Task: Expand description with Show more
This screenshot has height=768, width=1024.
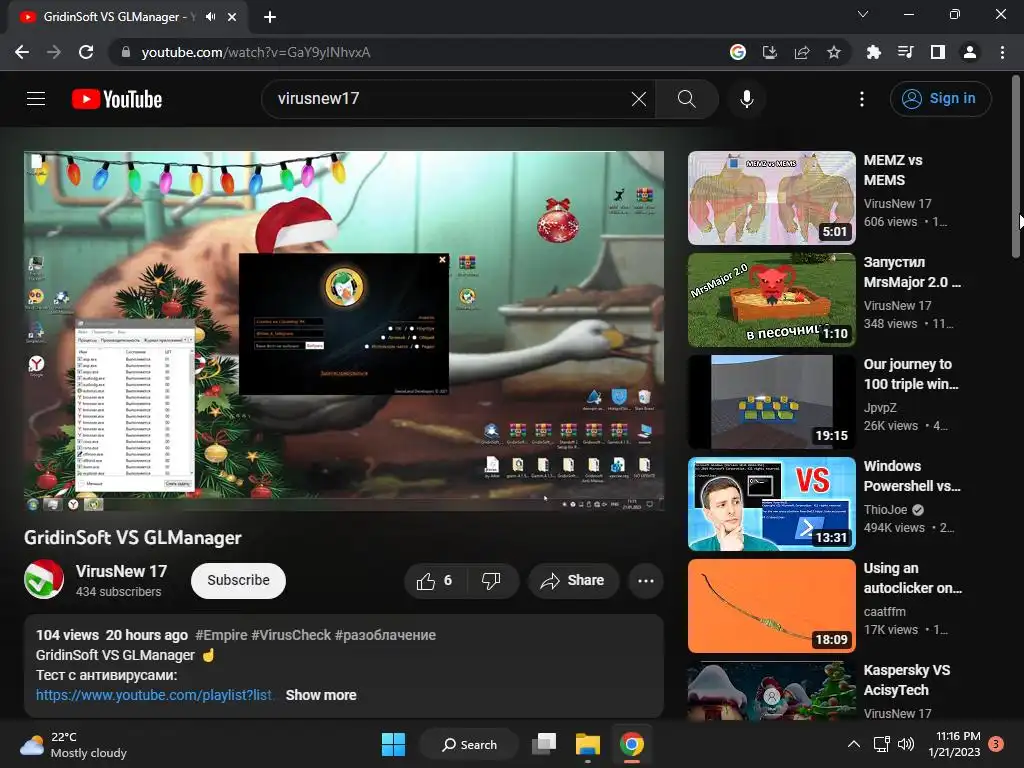Action: click(321, 696)
